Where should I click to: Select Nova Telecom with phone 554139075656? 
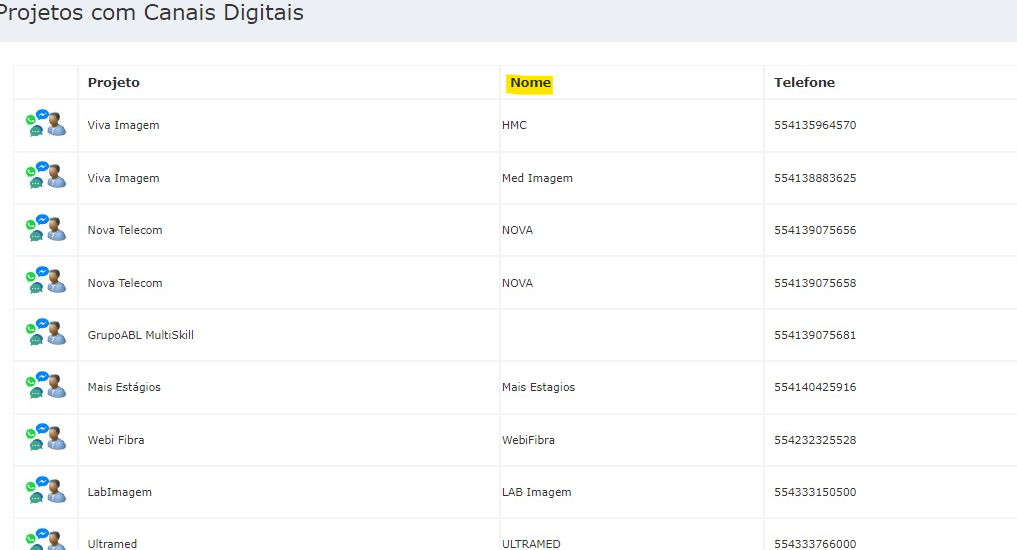(x=125, y=230)
